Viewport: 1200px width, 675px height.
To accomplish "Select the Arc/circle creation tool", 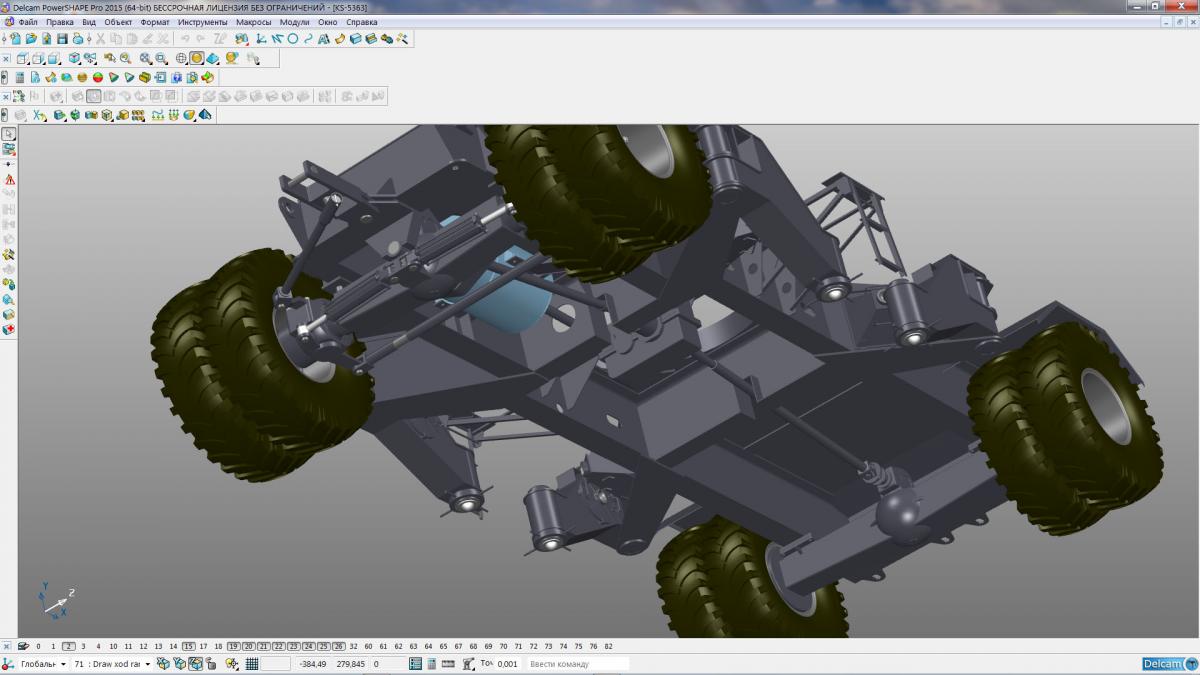I will [x=293, y=39].
